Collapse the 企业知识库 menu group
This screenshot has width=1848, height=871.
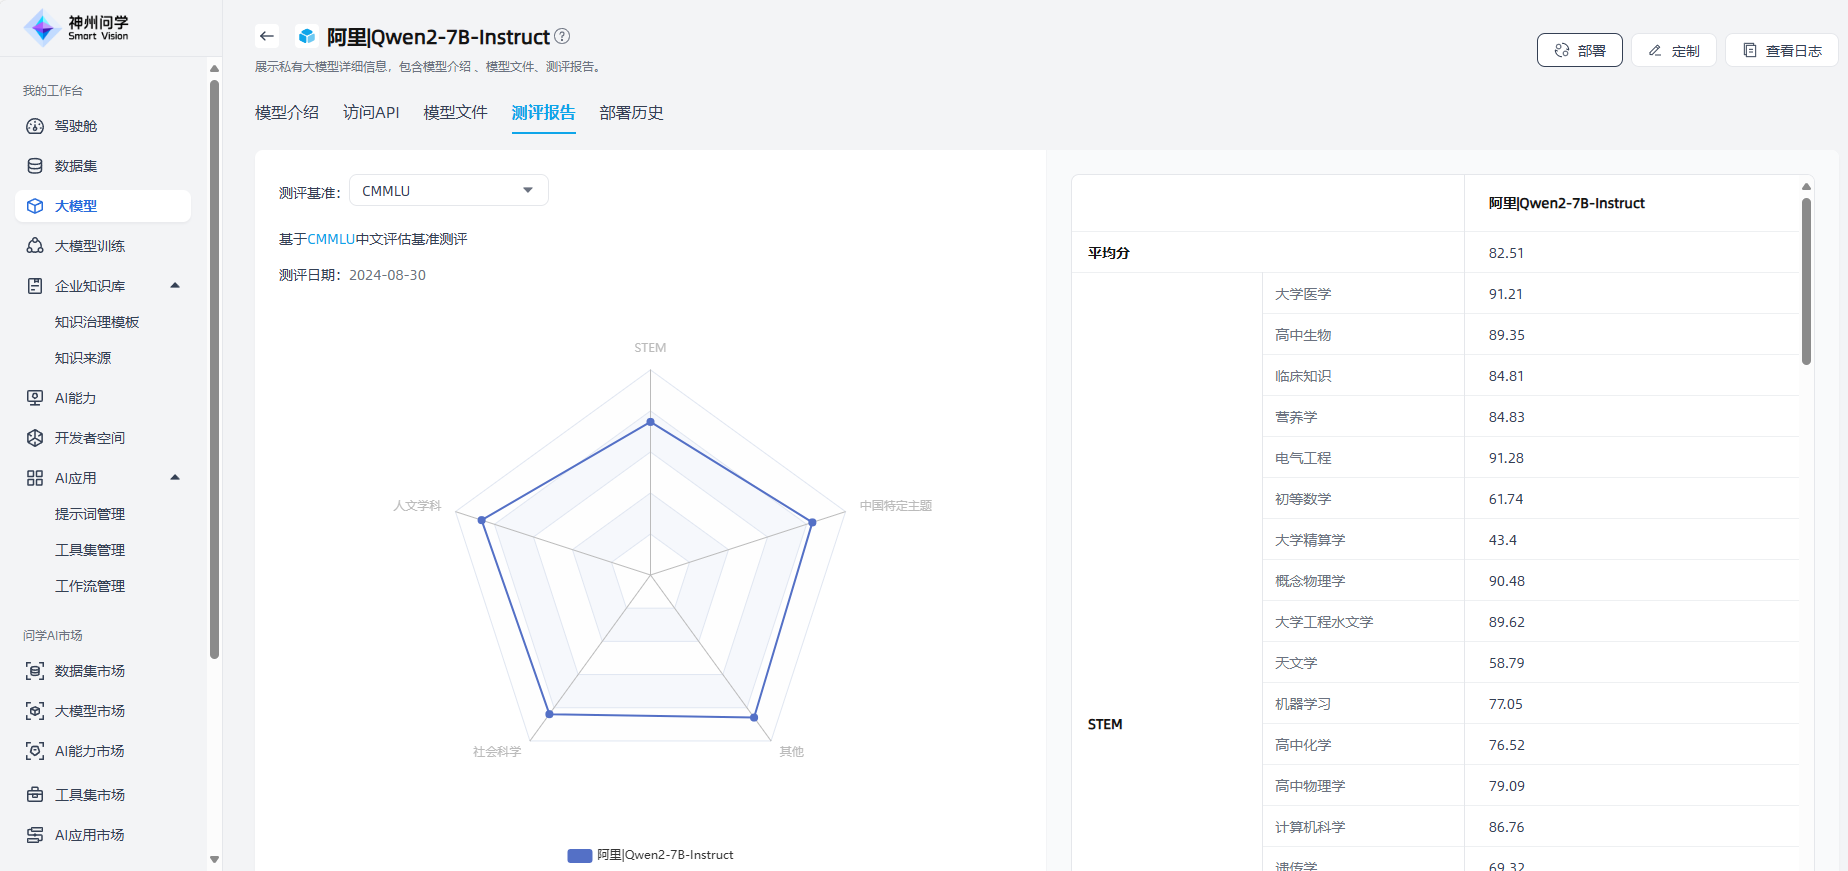[x=175, y=286]
